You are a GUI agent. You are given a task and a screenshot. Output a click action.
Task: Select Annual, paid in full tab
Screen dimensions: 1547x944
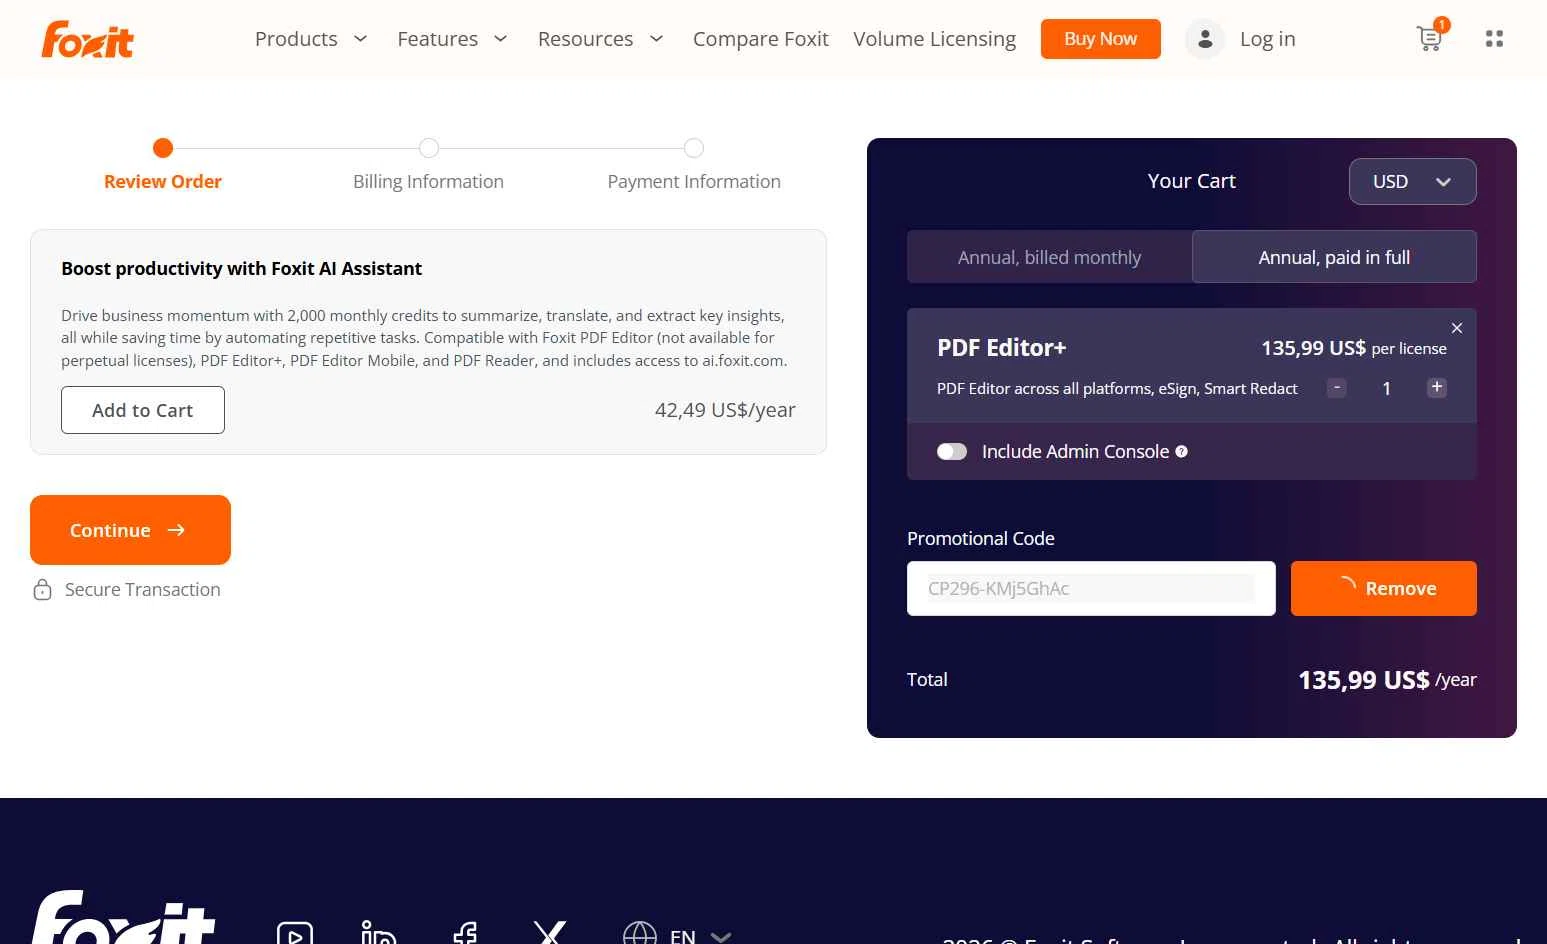coord(1334,257)
